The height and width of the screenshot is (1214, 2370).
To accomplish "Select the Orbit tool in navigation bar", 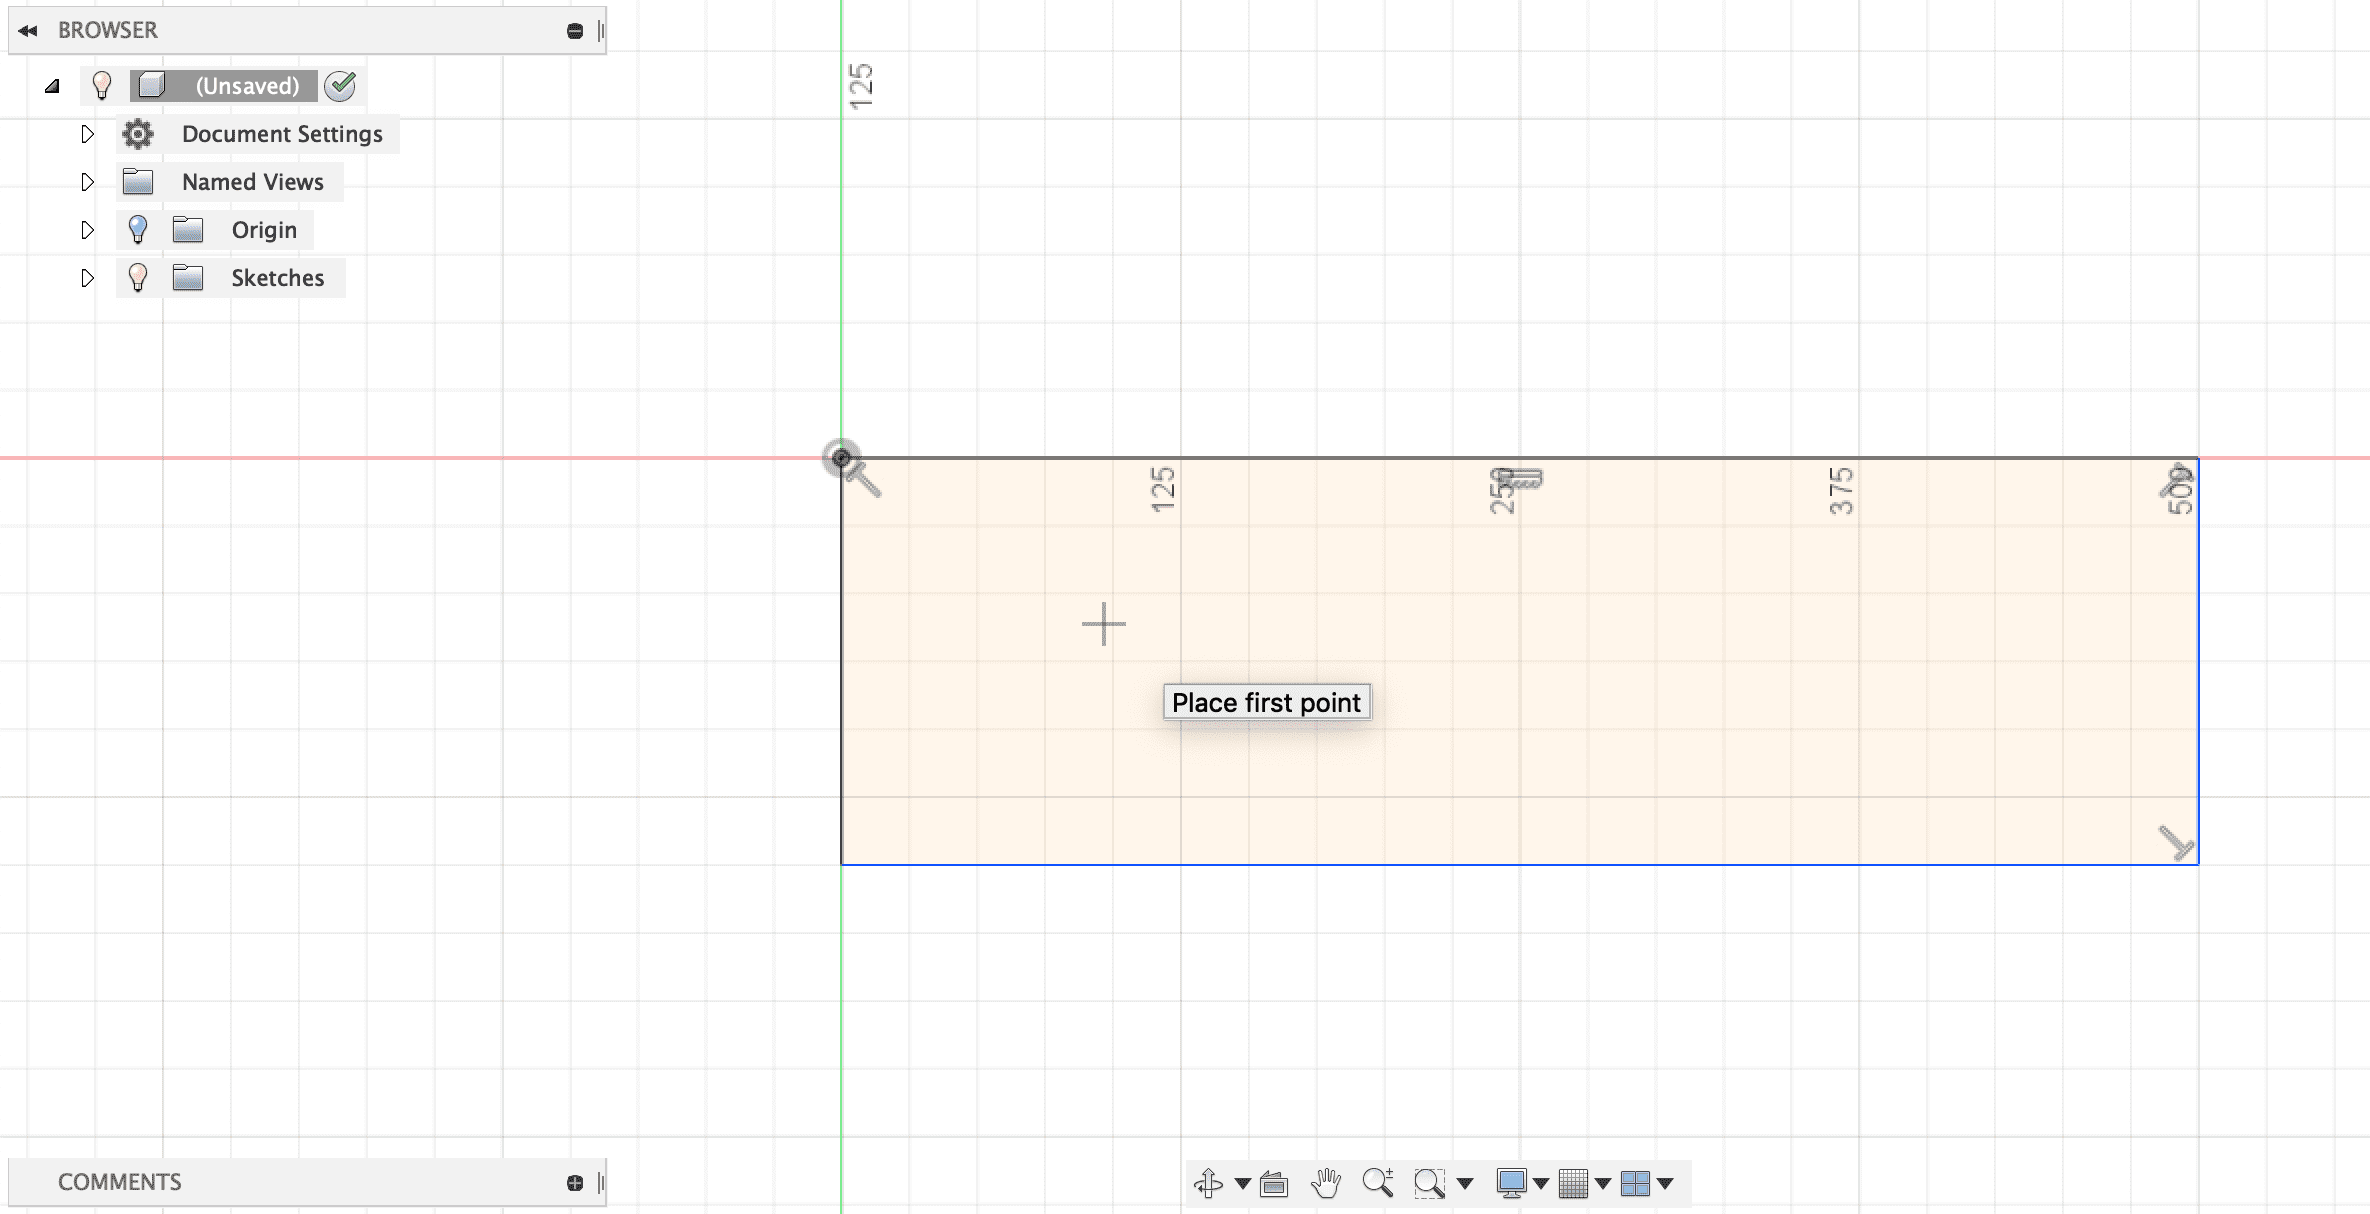I will tap(1208, 1183).
